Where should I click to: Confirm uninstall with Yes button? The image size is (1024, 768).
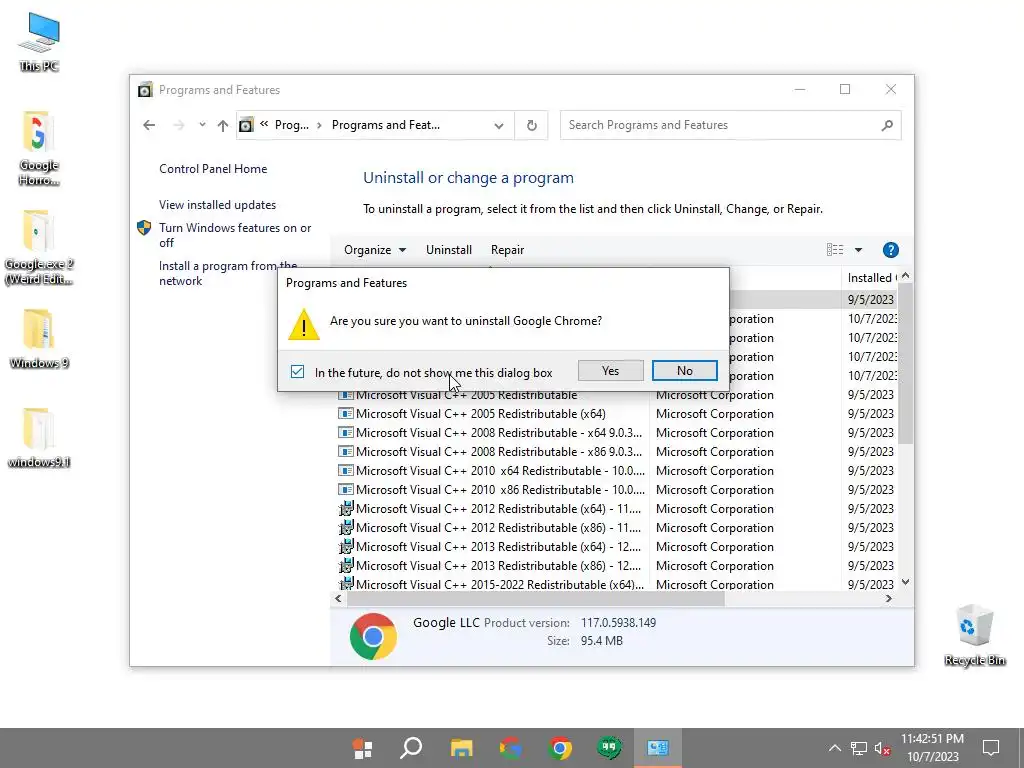tap(611, 370)
